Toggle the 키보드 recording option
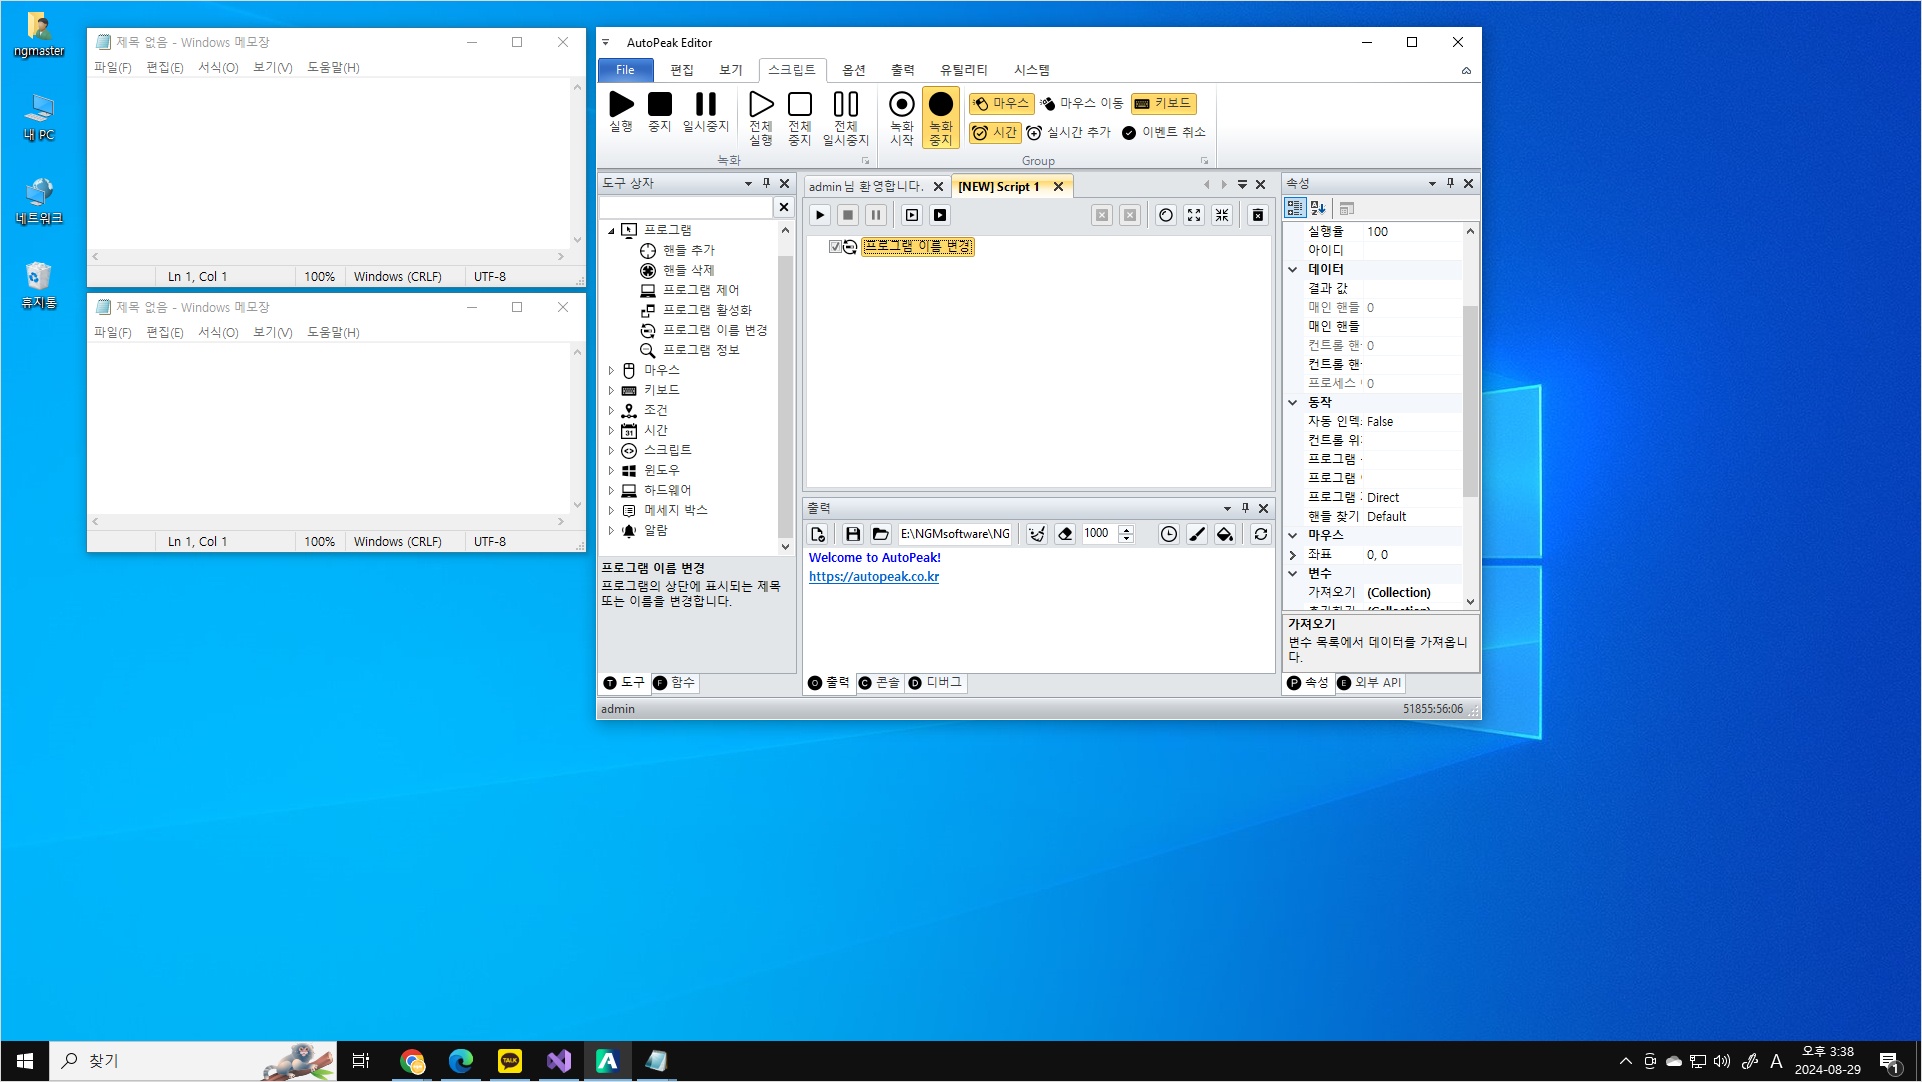 pos(1163,103)
